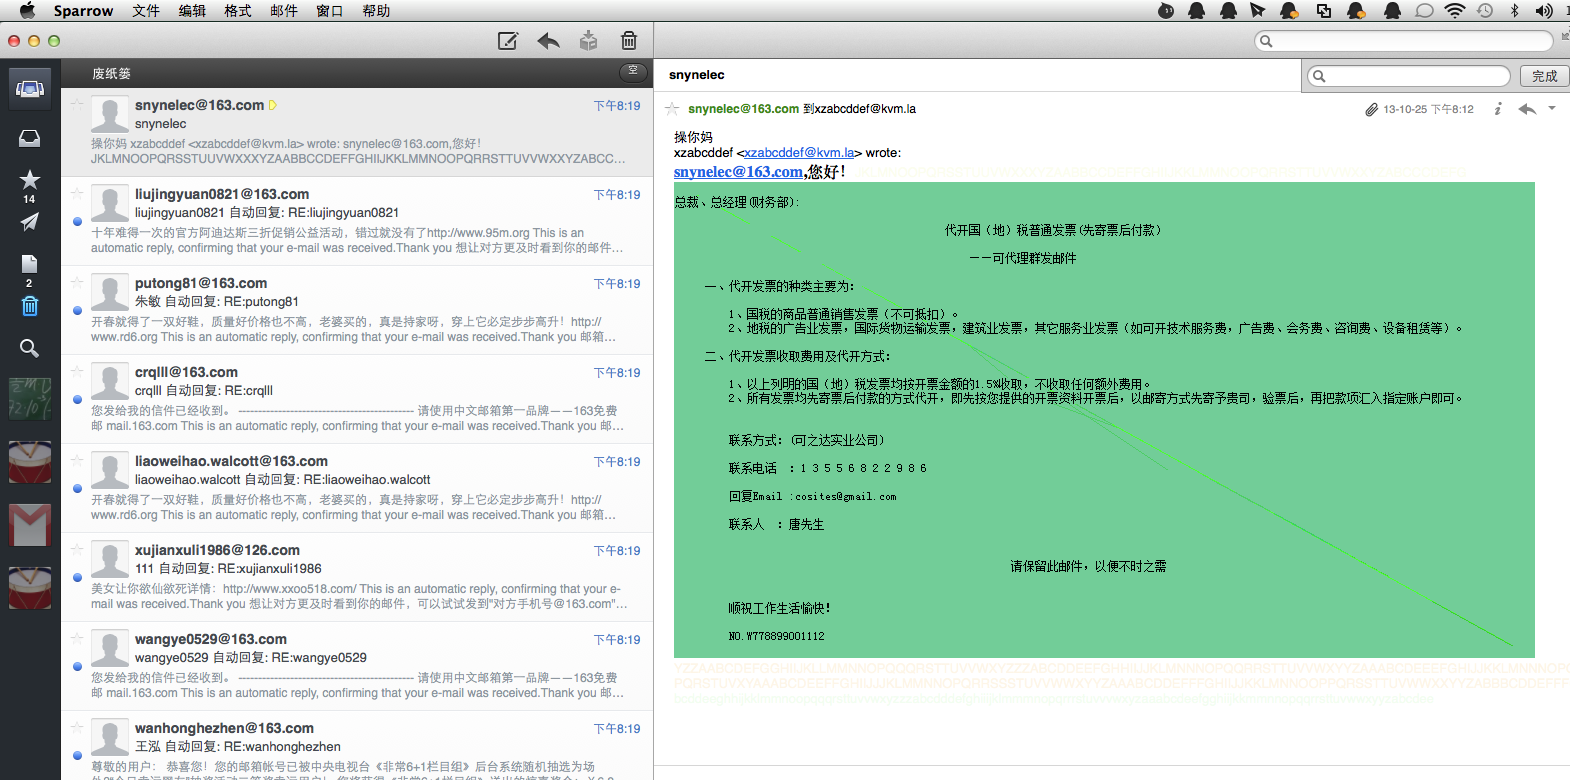
Task: Click the sidebar magnifier search icon
Action: (x=30, y=348)
